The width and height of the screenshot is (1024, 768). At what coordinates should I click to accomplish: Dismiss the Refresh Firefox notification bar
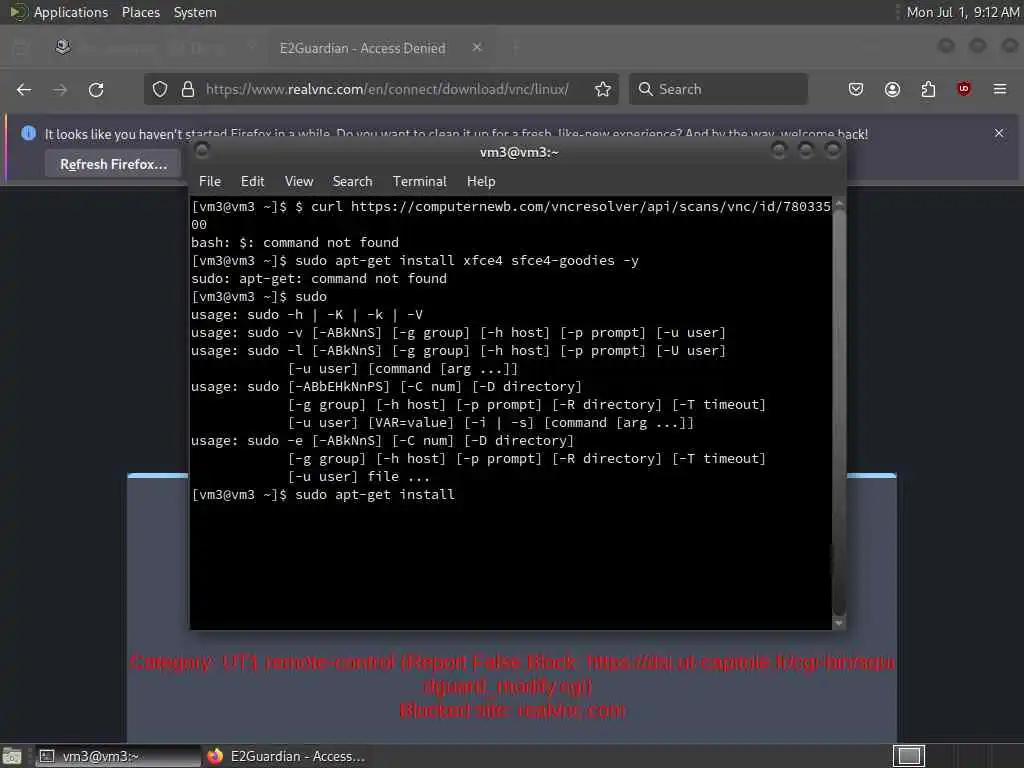999,133
